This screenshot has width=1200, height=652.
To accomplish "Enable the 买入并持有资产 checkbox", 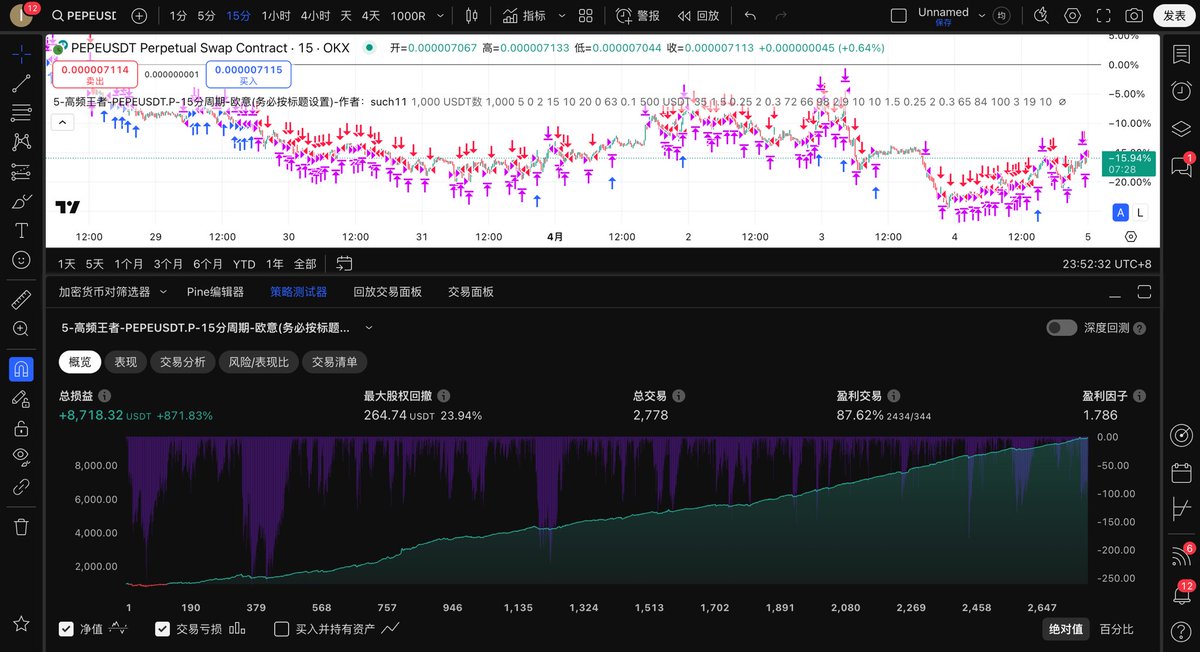I will tap(282, 629).
